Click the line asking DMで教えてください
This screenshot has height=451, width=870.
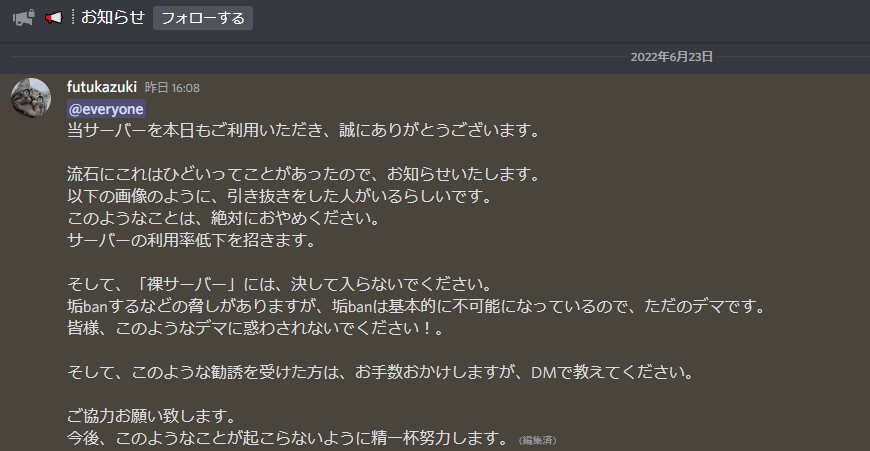tap(381, 372)
